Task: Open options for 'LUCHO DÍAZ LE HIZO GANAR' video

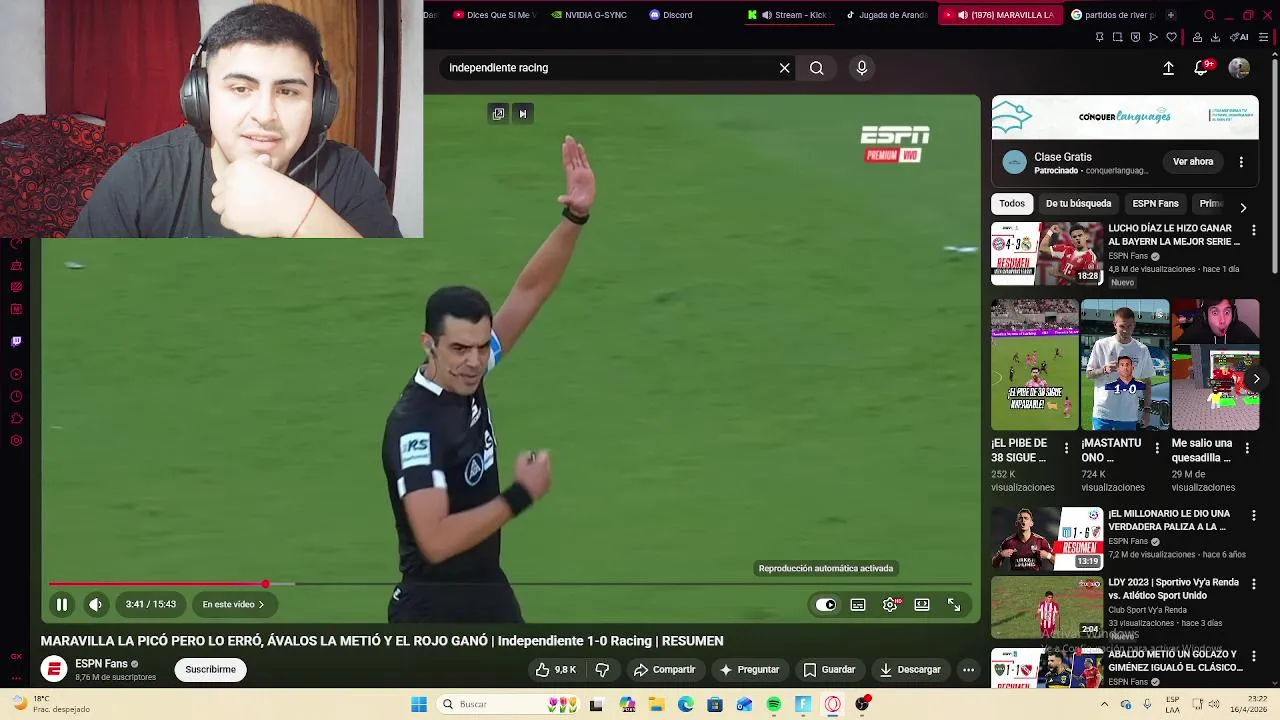Action: [1253, 230]
